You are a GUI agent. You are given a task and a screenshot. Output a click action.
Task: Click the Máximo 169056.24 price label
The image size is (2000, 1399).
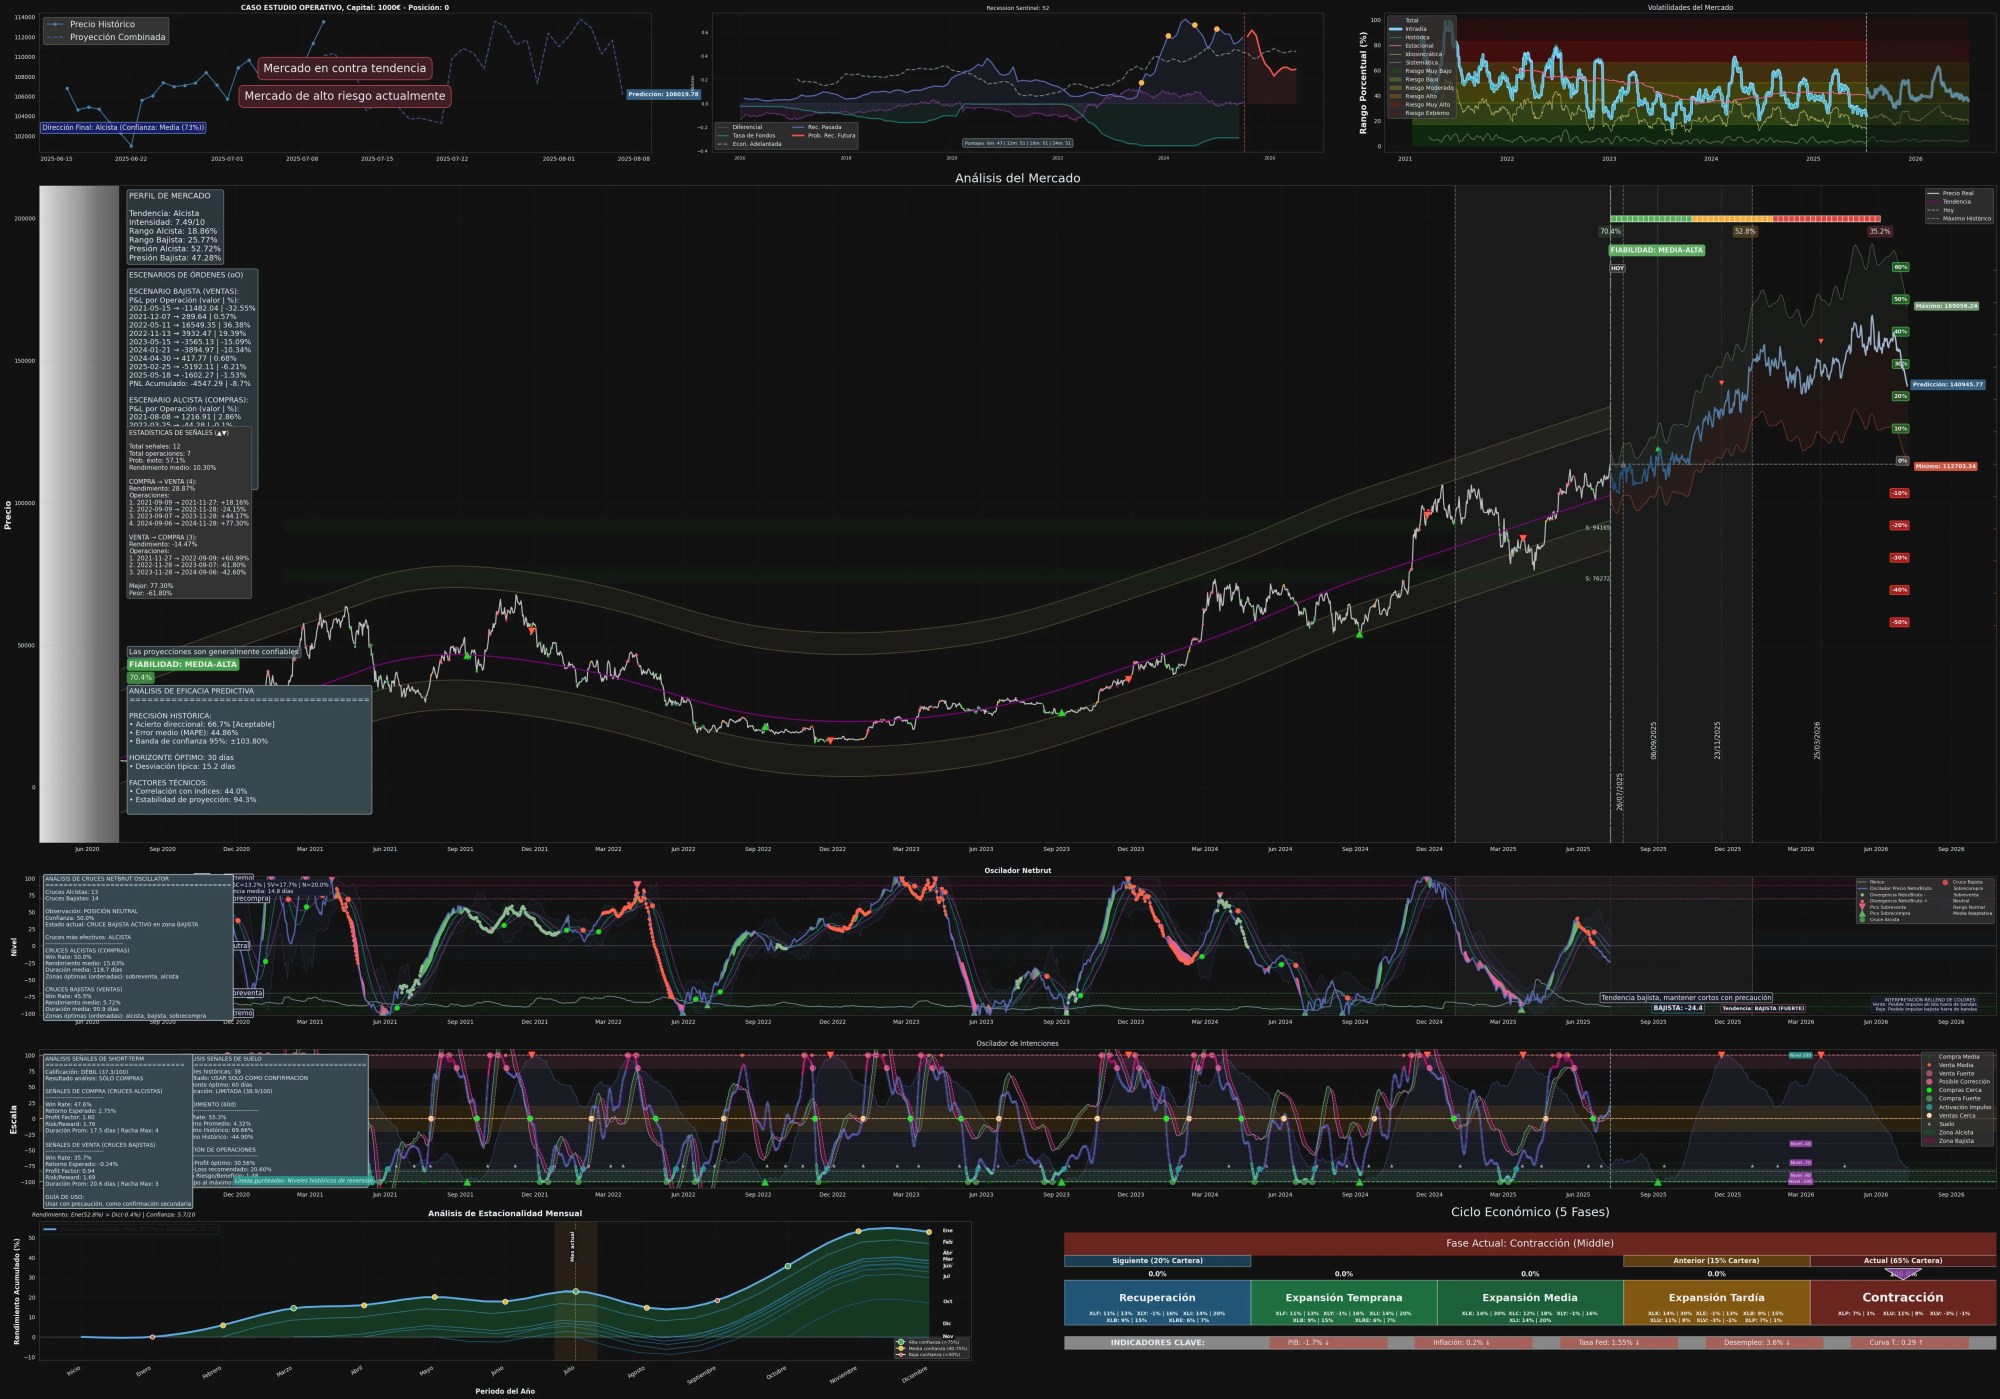coord(1946,306)
